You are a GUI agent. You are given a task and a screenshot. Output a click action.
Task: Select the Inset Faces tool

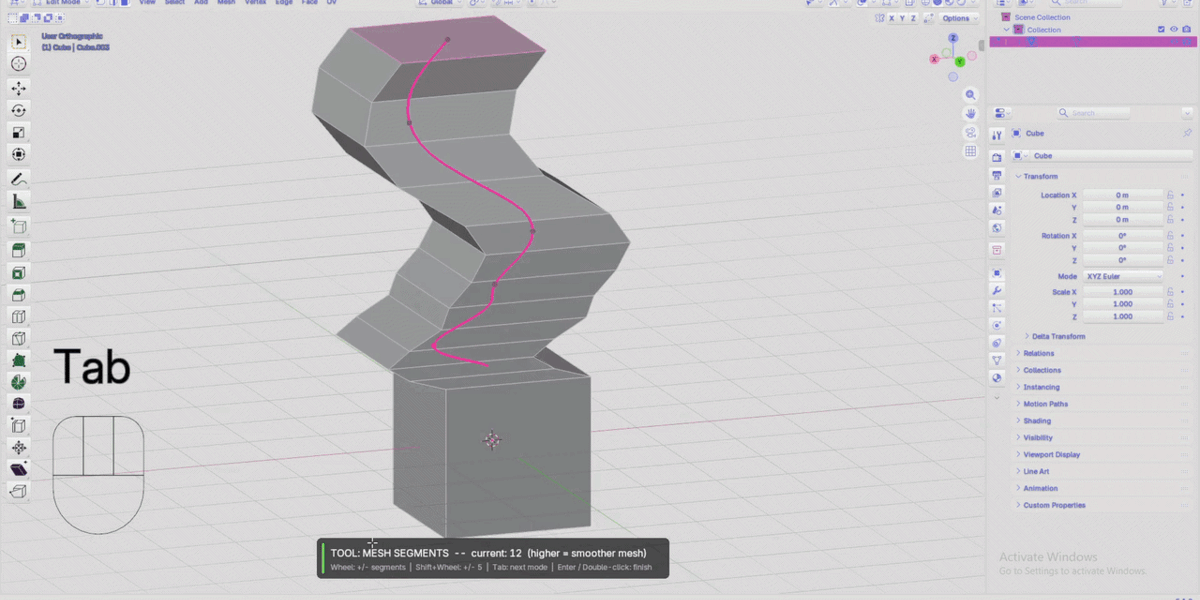point(18,272)
